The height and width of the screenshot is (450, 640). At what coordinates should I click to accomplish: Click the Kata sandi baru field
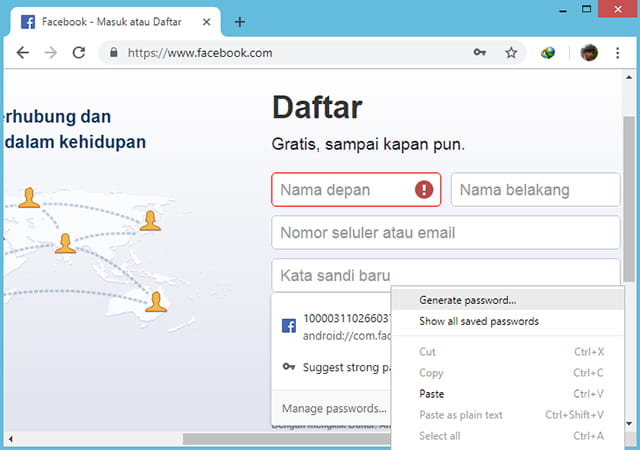(x=446, y=275)
